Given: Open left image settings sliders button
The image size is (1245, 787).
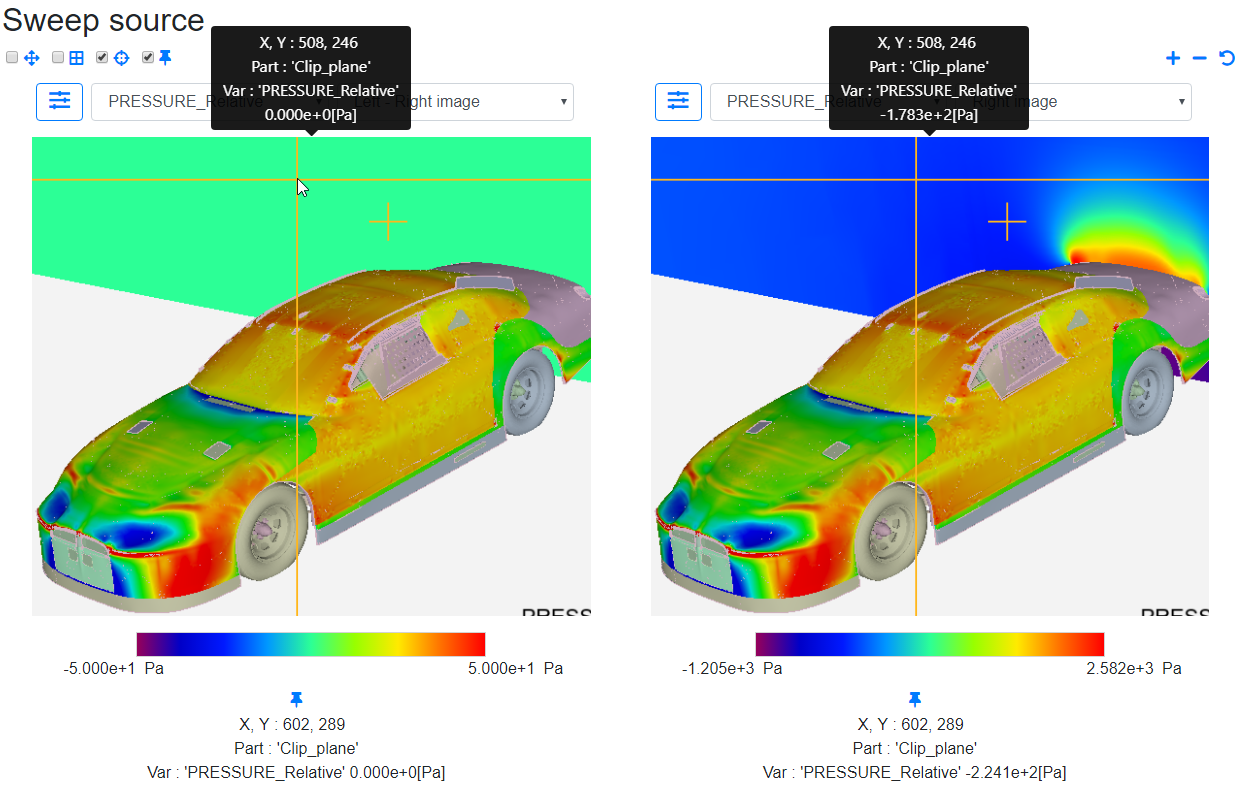Looking at the screenshot, I should point(60,101).
